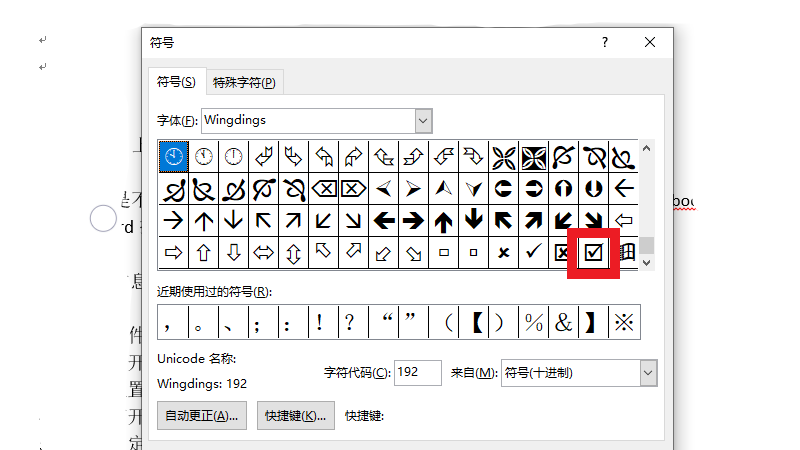Open dialog help with the question mark button
This screenshot has width=800, height=450.
coord(605,42)
